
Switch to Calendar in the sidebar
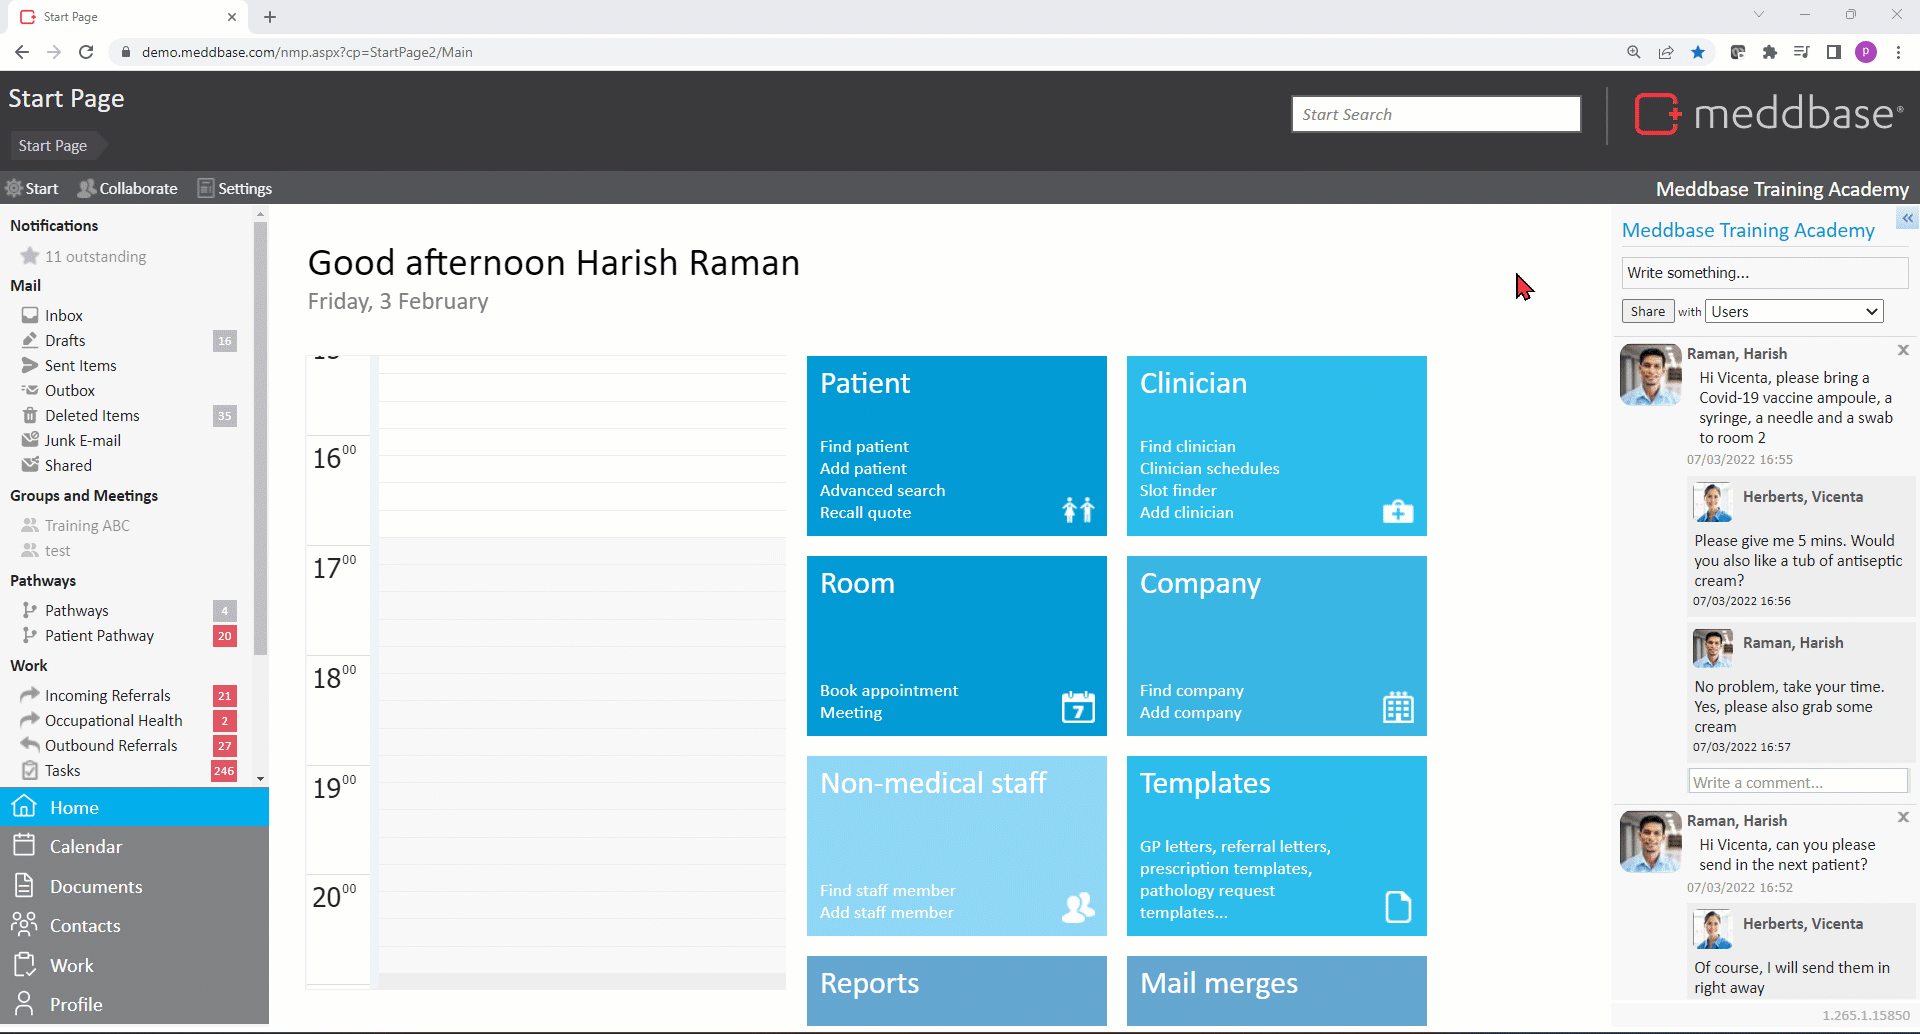click(85, 847)
